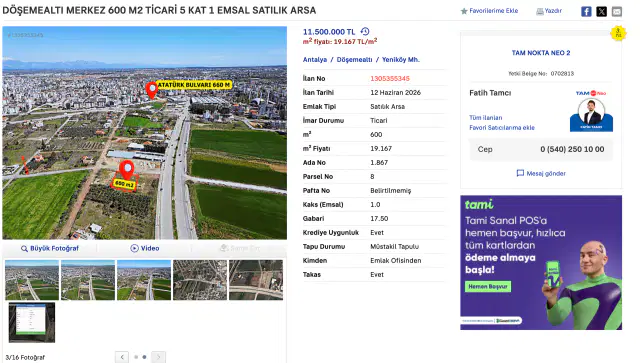Open fifth satellite view thumbnail

coord(256,280)
